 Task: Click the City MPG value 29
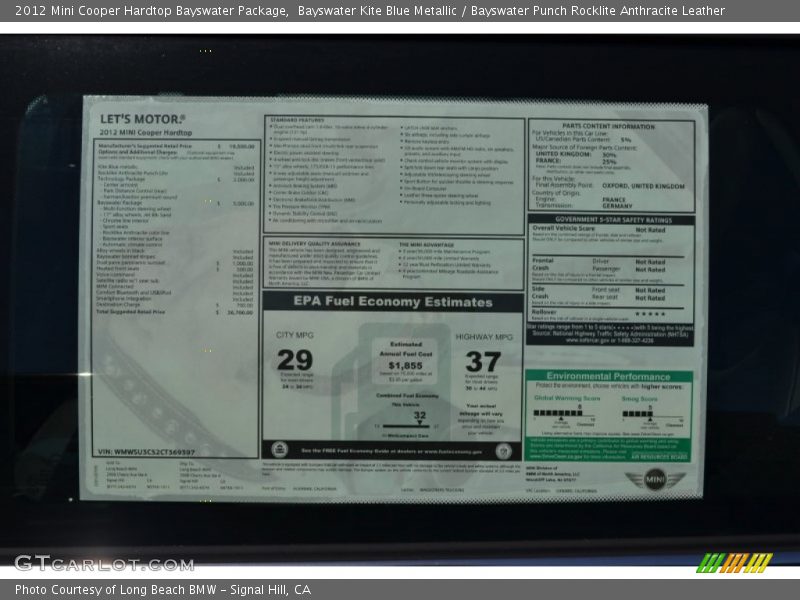click(x=295, y=360)
